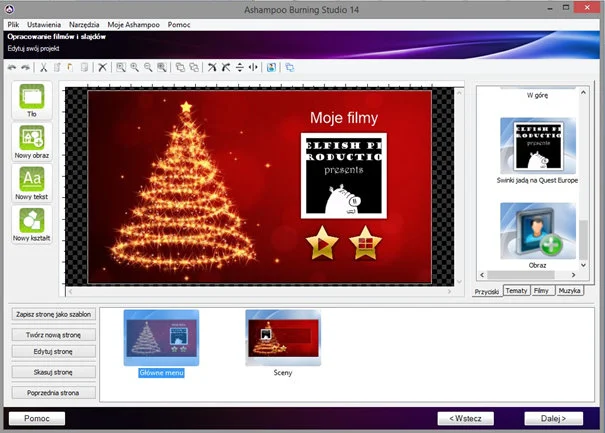Switch to the Muzyka tab

click(570, 290)
